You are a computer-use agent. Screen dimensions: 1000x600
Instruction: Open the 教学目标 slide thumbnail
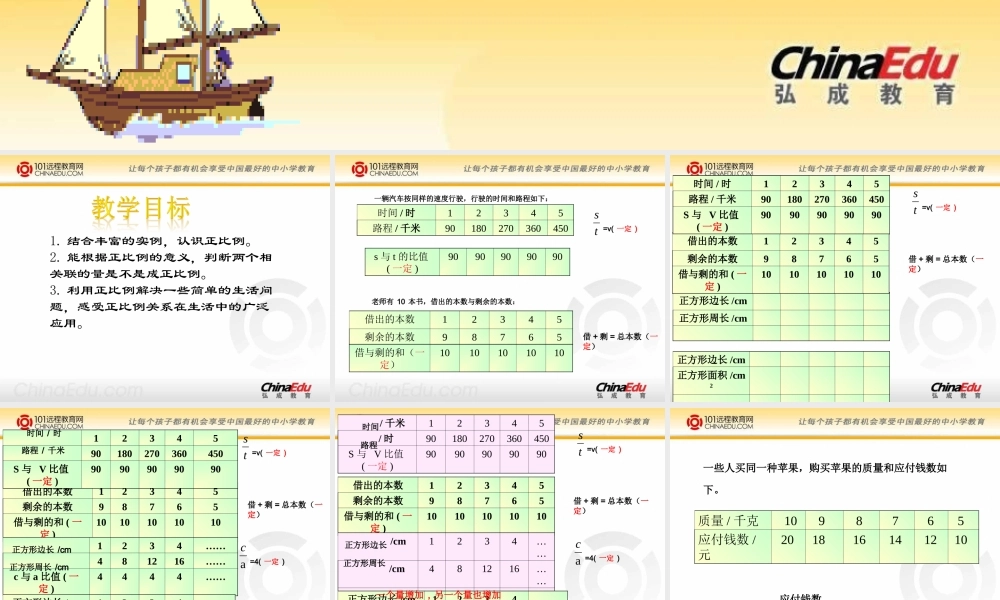(165, 278)
